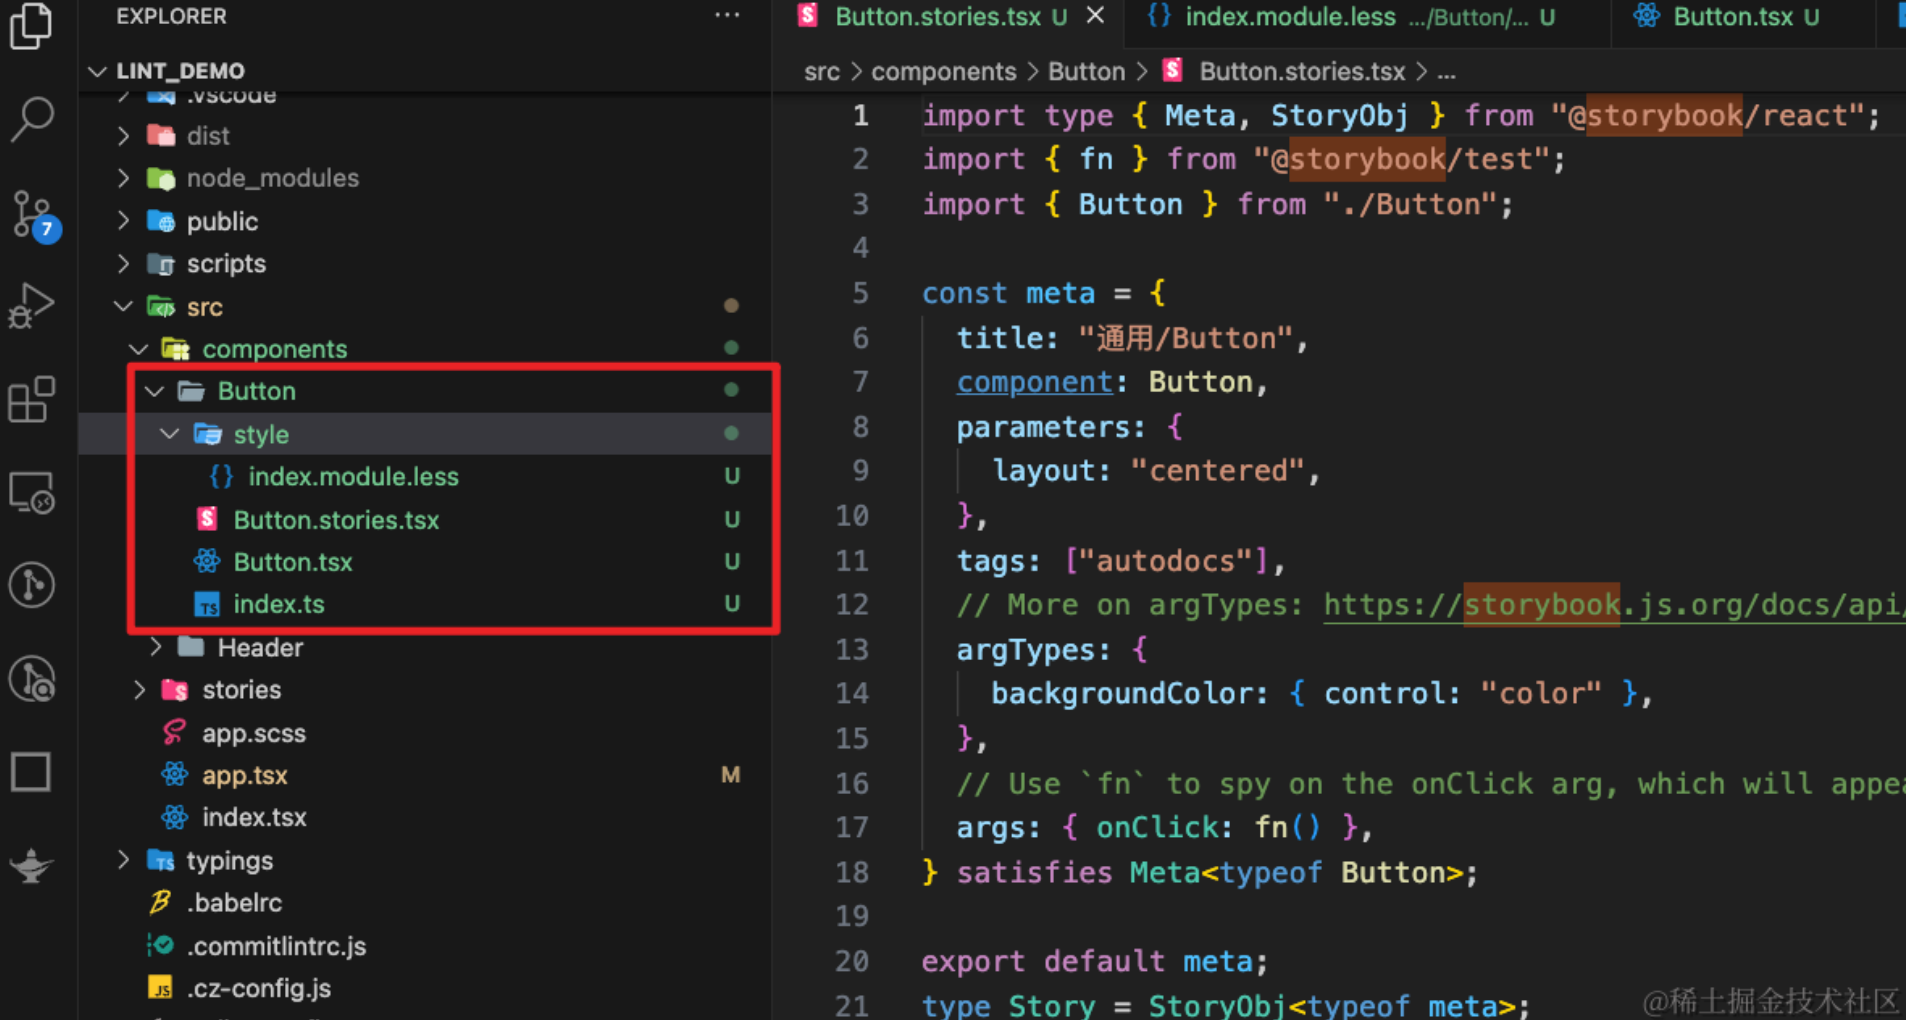Expand the dist folder
The width and height of the screenshot is (1906, 1020).
[x=123, y=136]
